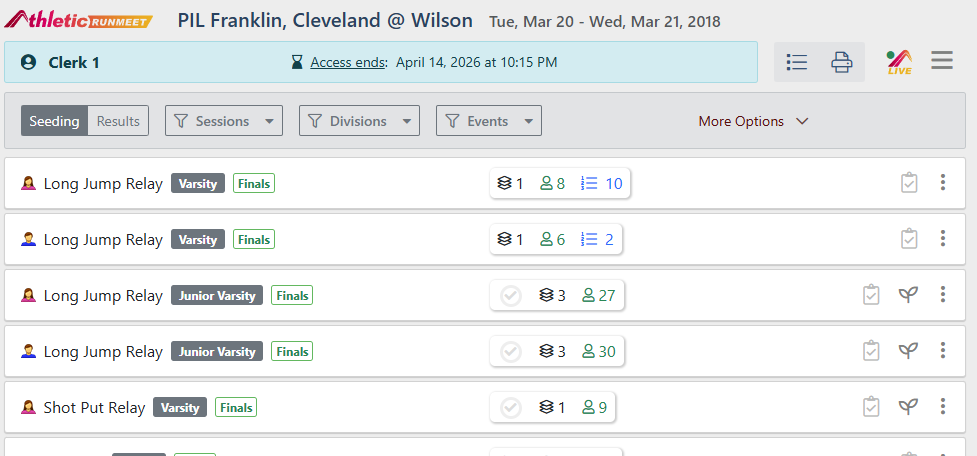The image size is (977, 456).
Task: Click the AthleticRunMeet logo
Action: (x=79, y=20)
